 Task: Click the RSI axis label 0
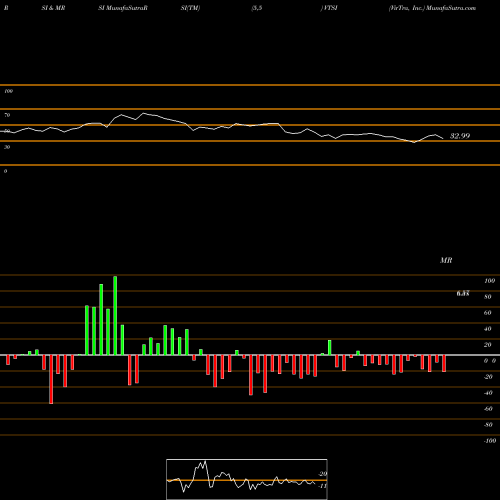pyautogui.click(x=5, y=171)
